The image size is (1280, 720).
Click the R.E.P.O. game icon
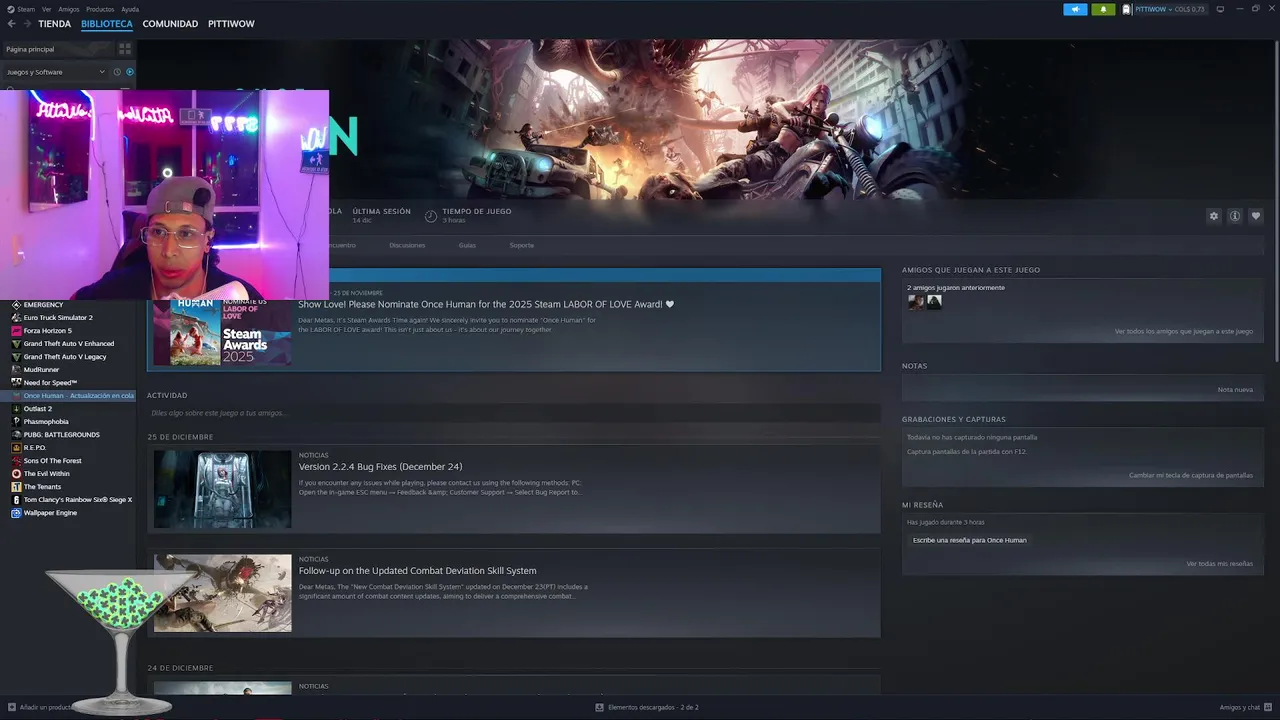pos(16,448)
